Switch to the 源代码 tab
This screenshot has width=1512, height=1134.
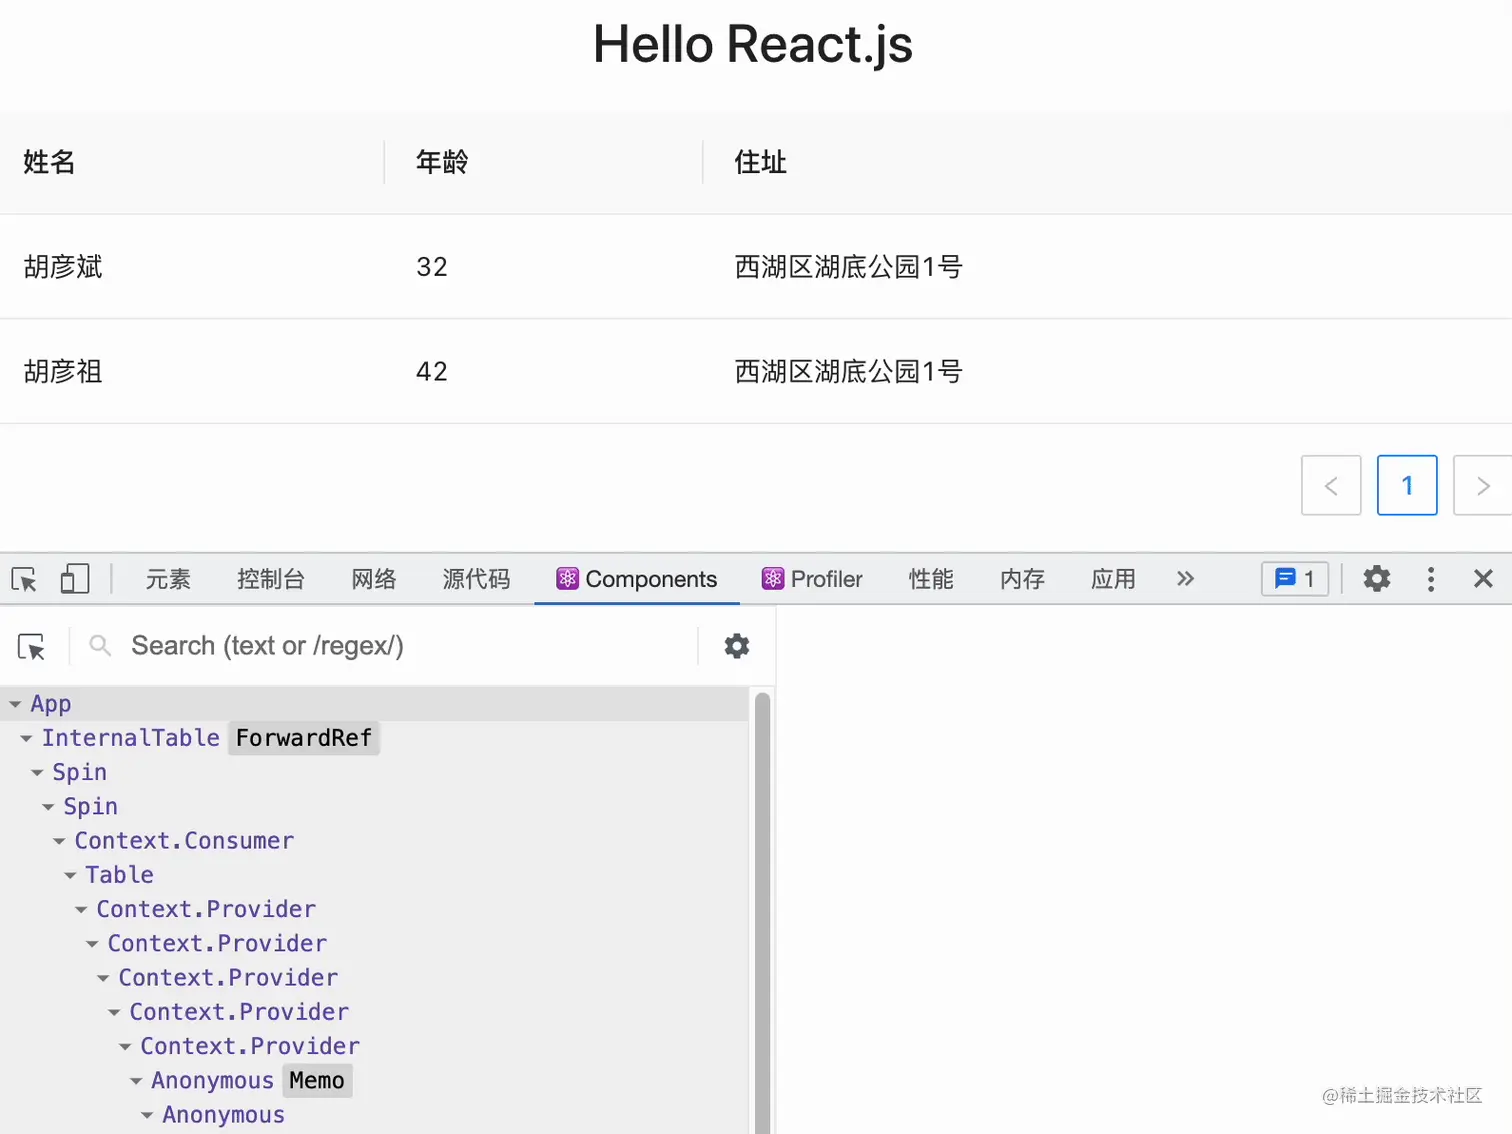(476, 579)
